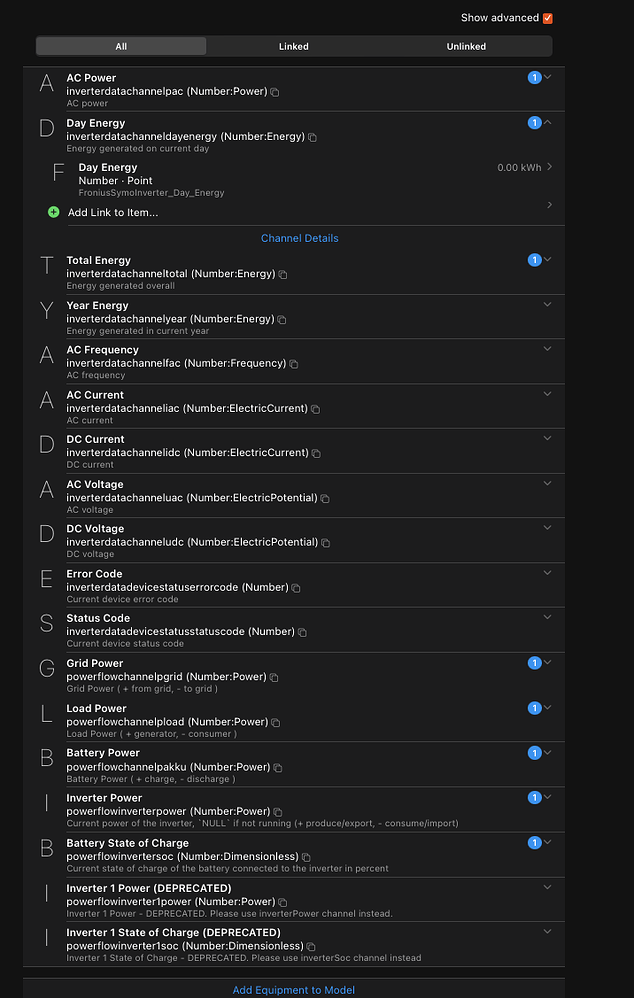
Task: Switch to the Linked tab
Action: click(x=293, y=45)
